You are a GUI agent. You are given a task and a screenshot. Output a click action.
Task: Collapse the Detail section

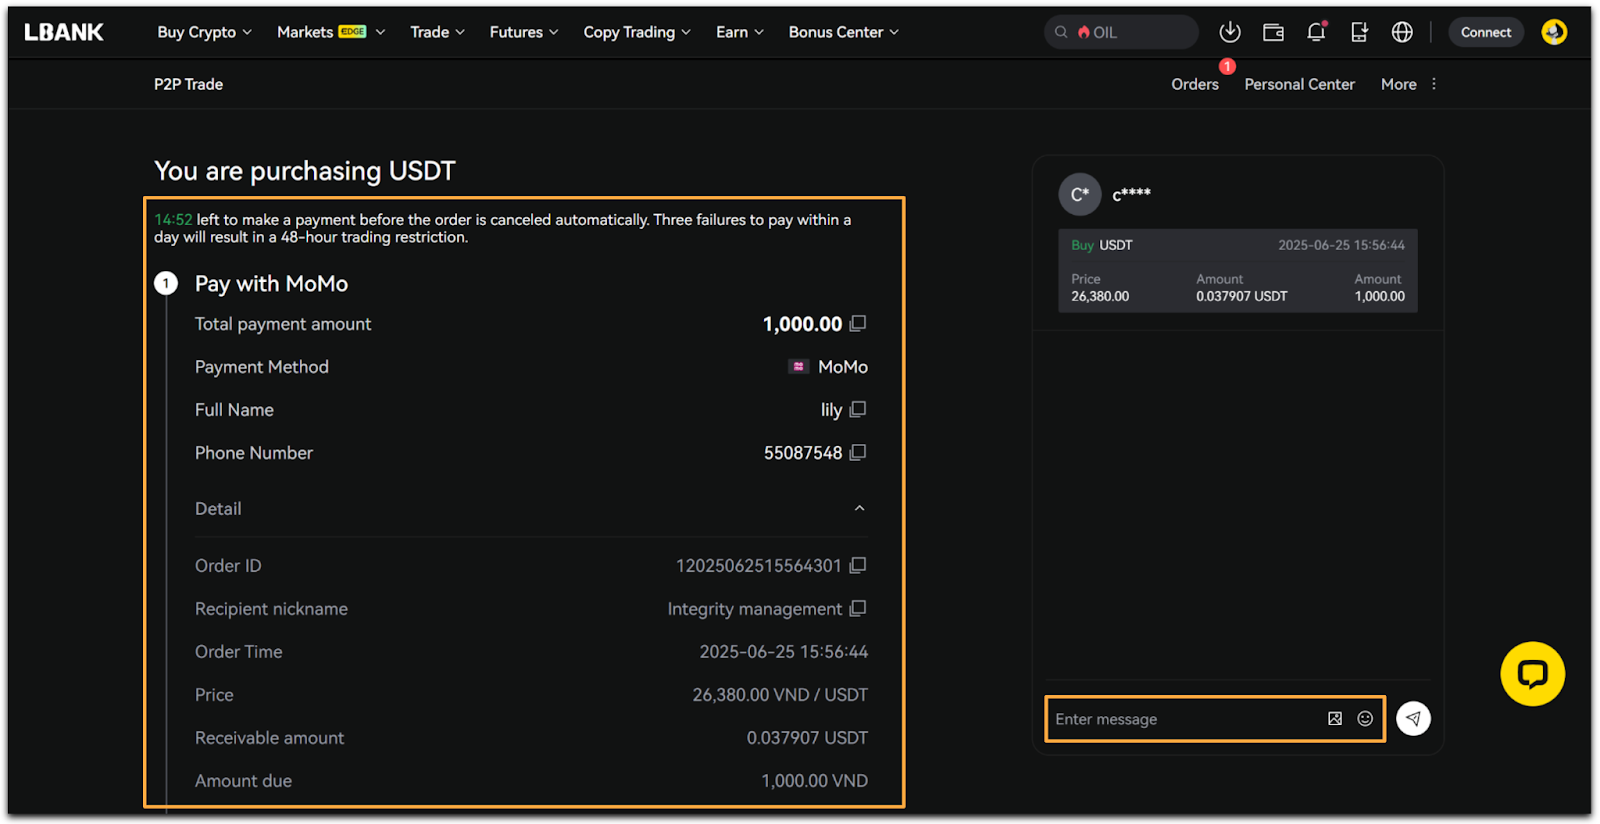pos(859,509)
